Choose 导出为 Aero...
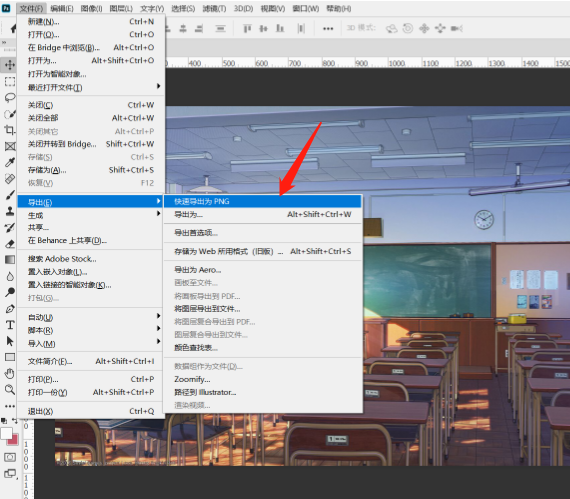This screenshot has height=499, width=570. tap(262, 270)
